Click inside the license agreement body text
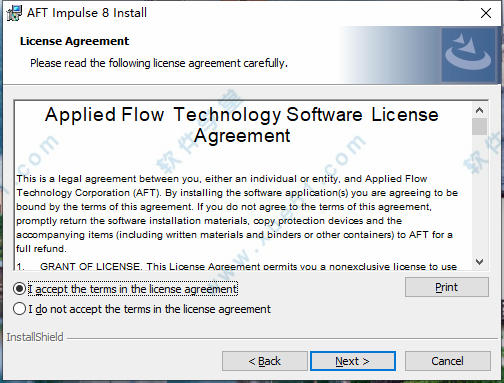 (237, 213)
